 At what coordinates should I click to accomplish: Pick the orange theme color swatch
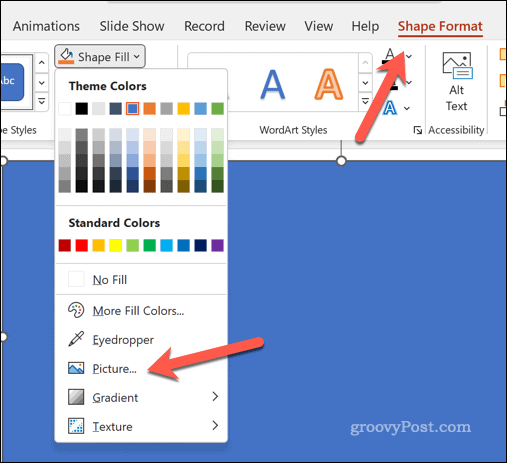coord(150,109)
